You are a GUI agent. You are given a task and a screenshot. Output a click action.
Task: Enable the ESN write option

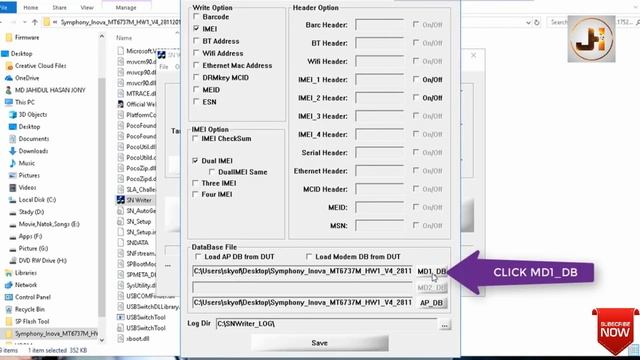point(196,102)
